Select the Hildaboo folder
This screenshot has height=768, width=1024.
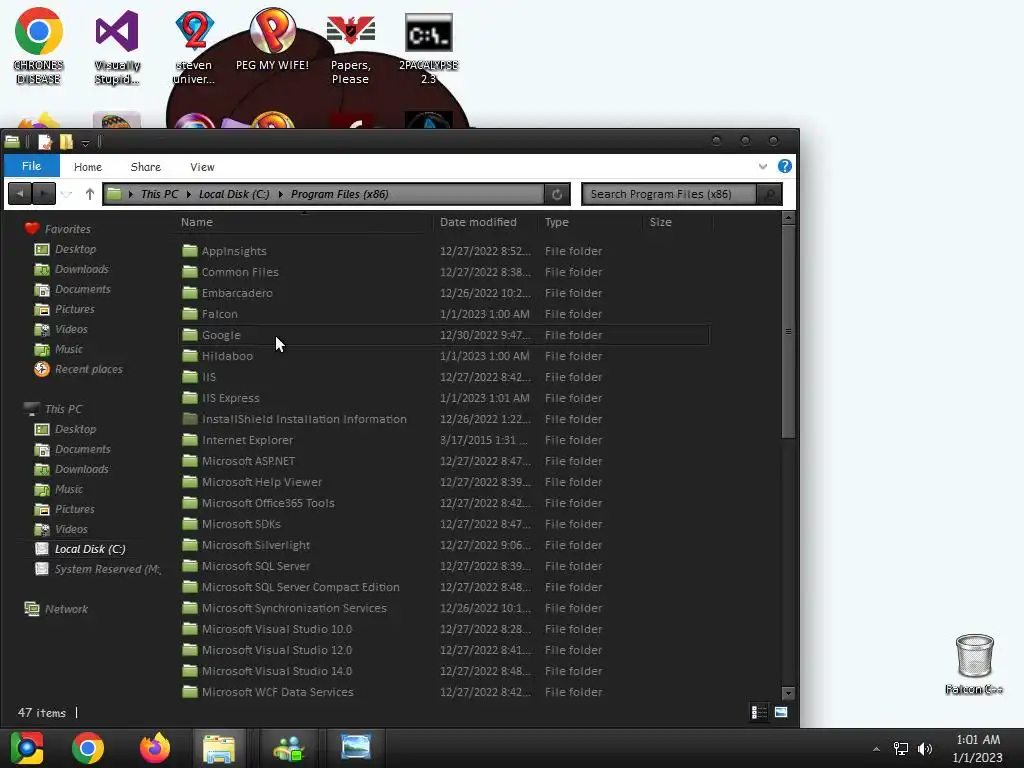click(x=444, y=356)
